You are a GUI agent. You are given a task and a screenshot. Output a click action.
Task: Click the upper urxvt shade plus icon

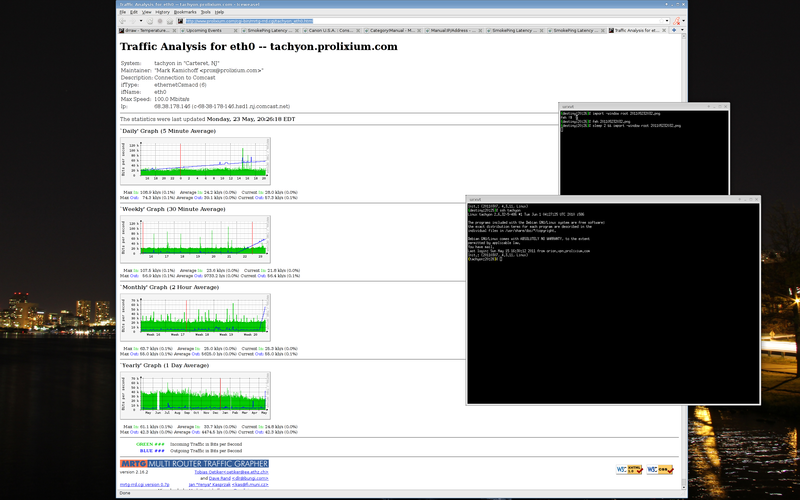[x=709, y=107]
